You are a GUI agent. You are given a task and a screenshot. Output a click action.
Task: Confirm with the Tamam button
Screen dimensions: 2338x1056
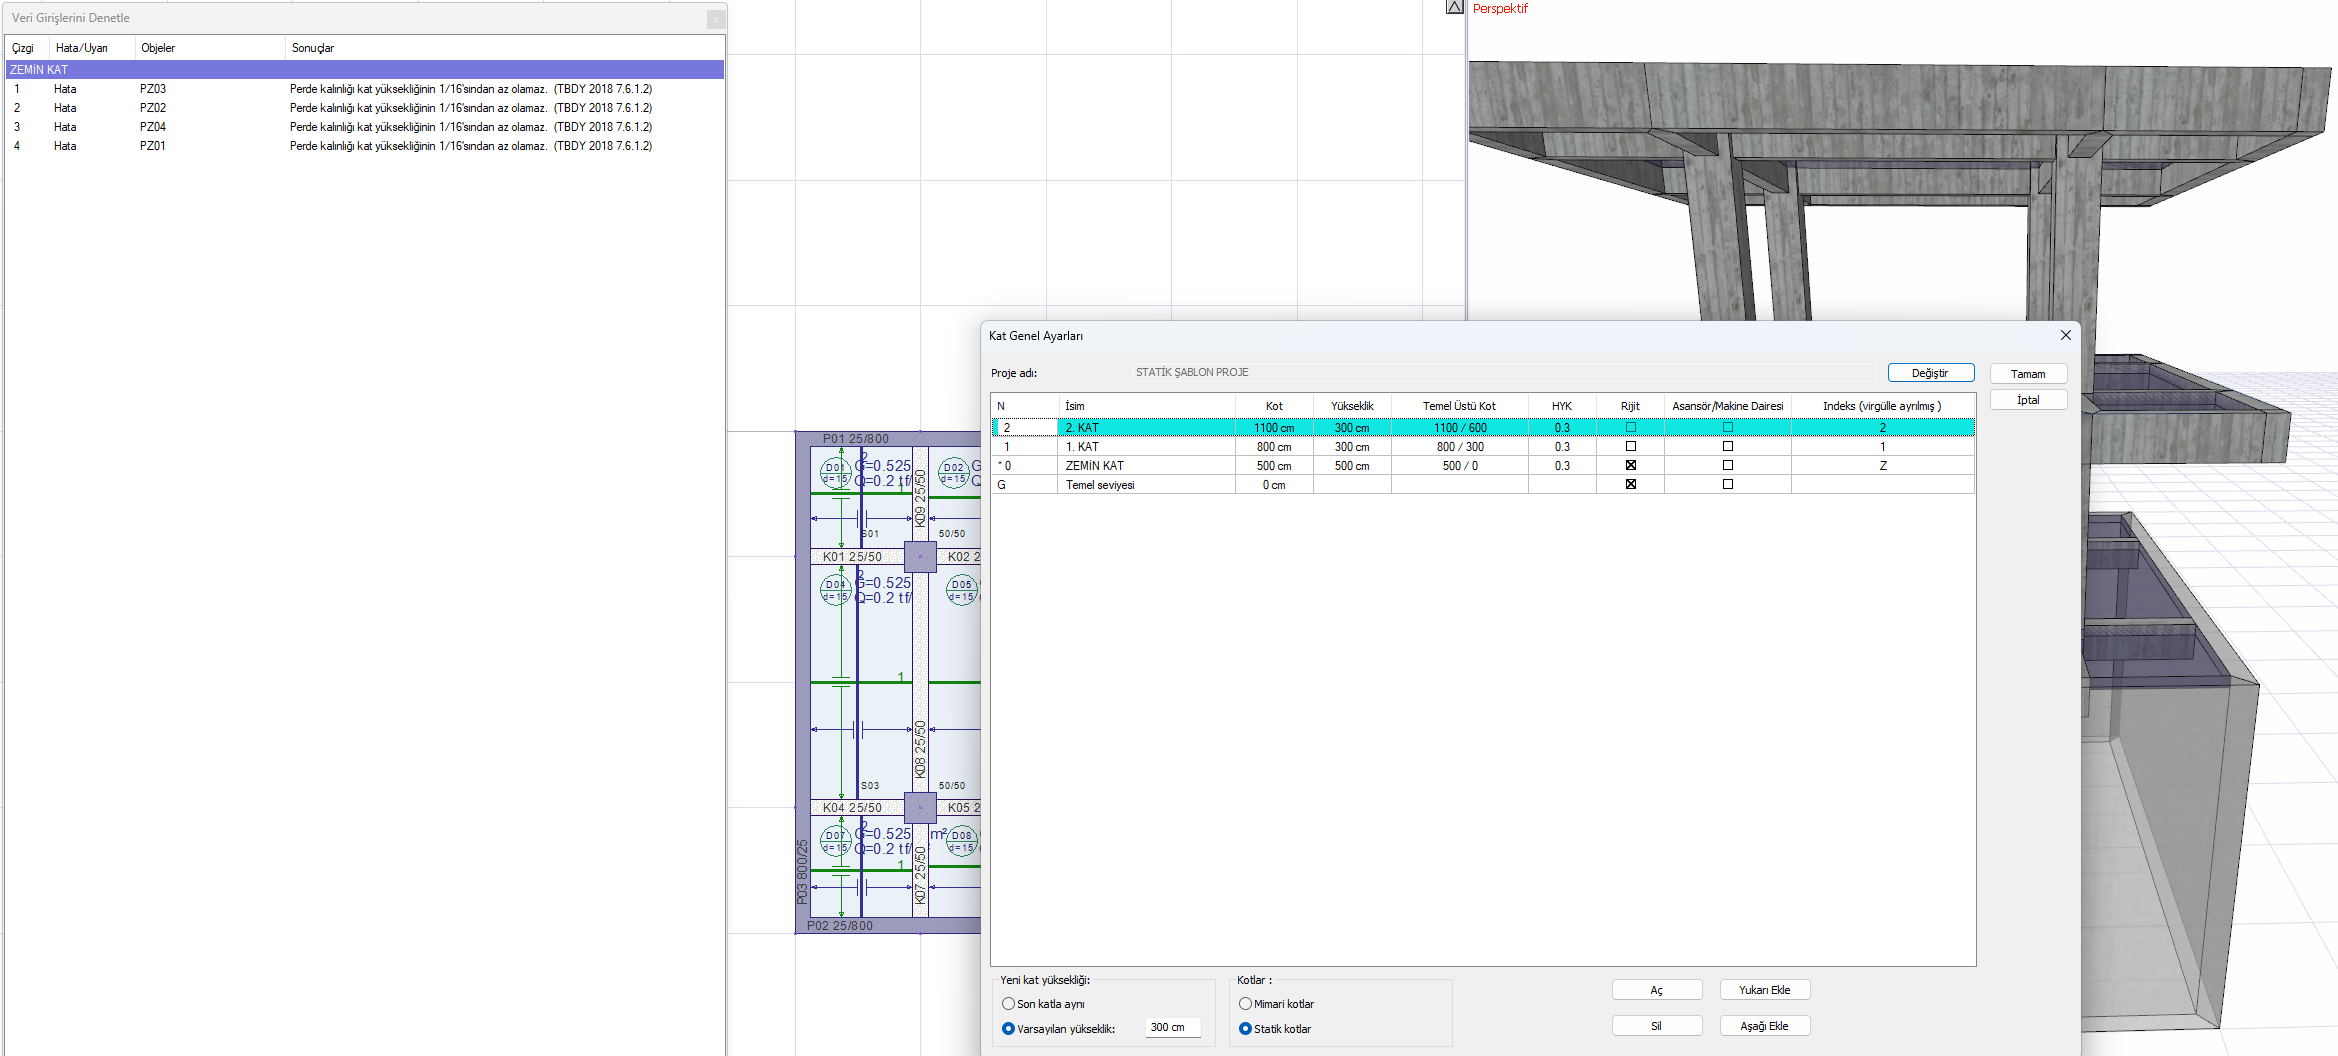2028,373
